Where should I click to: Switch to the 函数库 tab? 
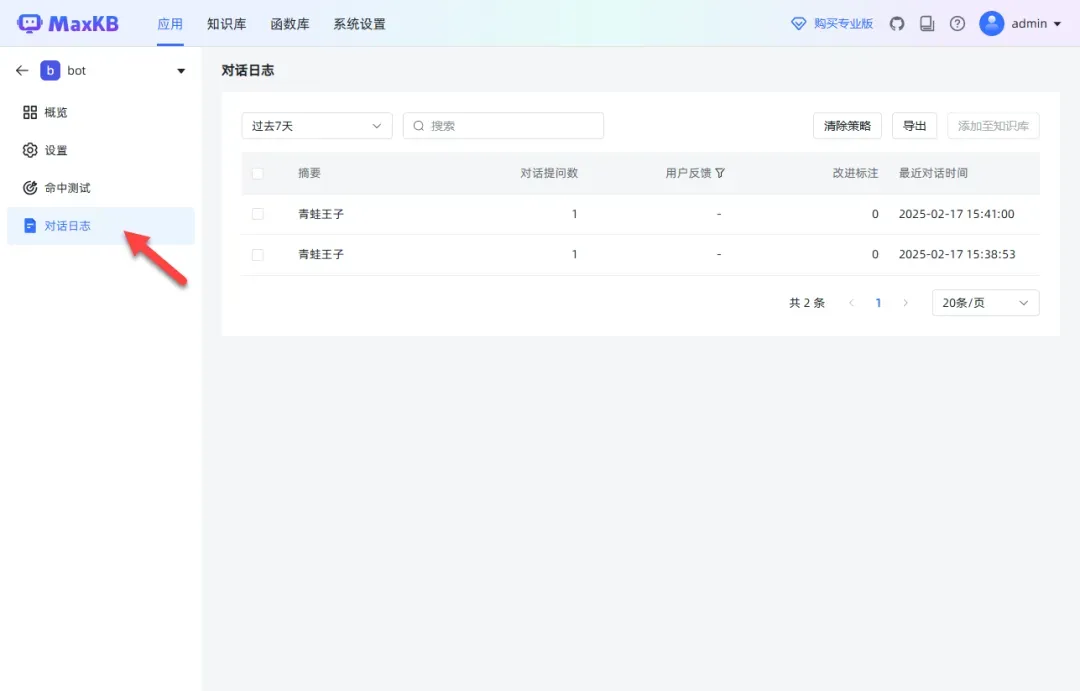(290, 24)
